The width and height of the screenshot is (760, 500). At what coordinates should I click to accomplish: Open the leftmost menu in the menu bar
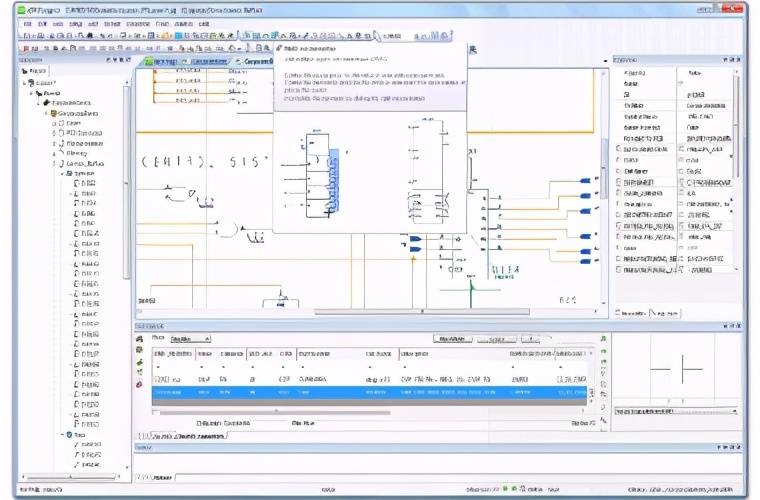click(28, 24)
